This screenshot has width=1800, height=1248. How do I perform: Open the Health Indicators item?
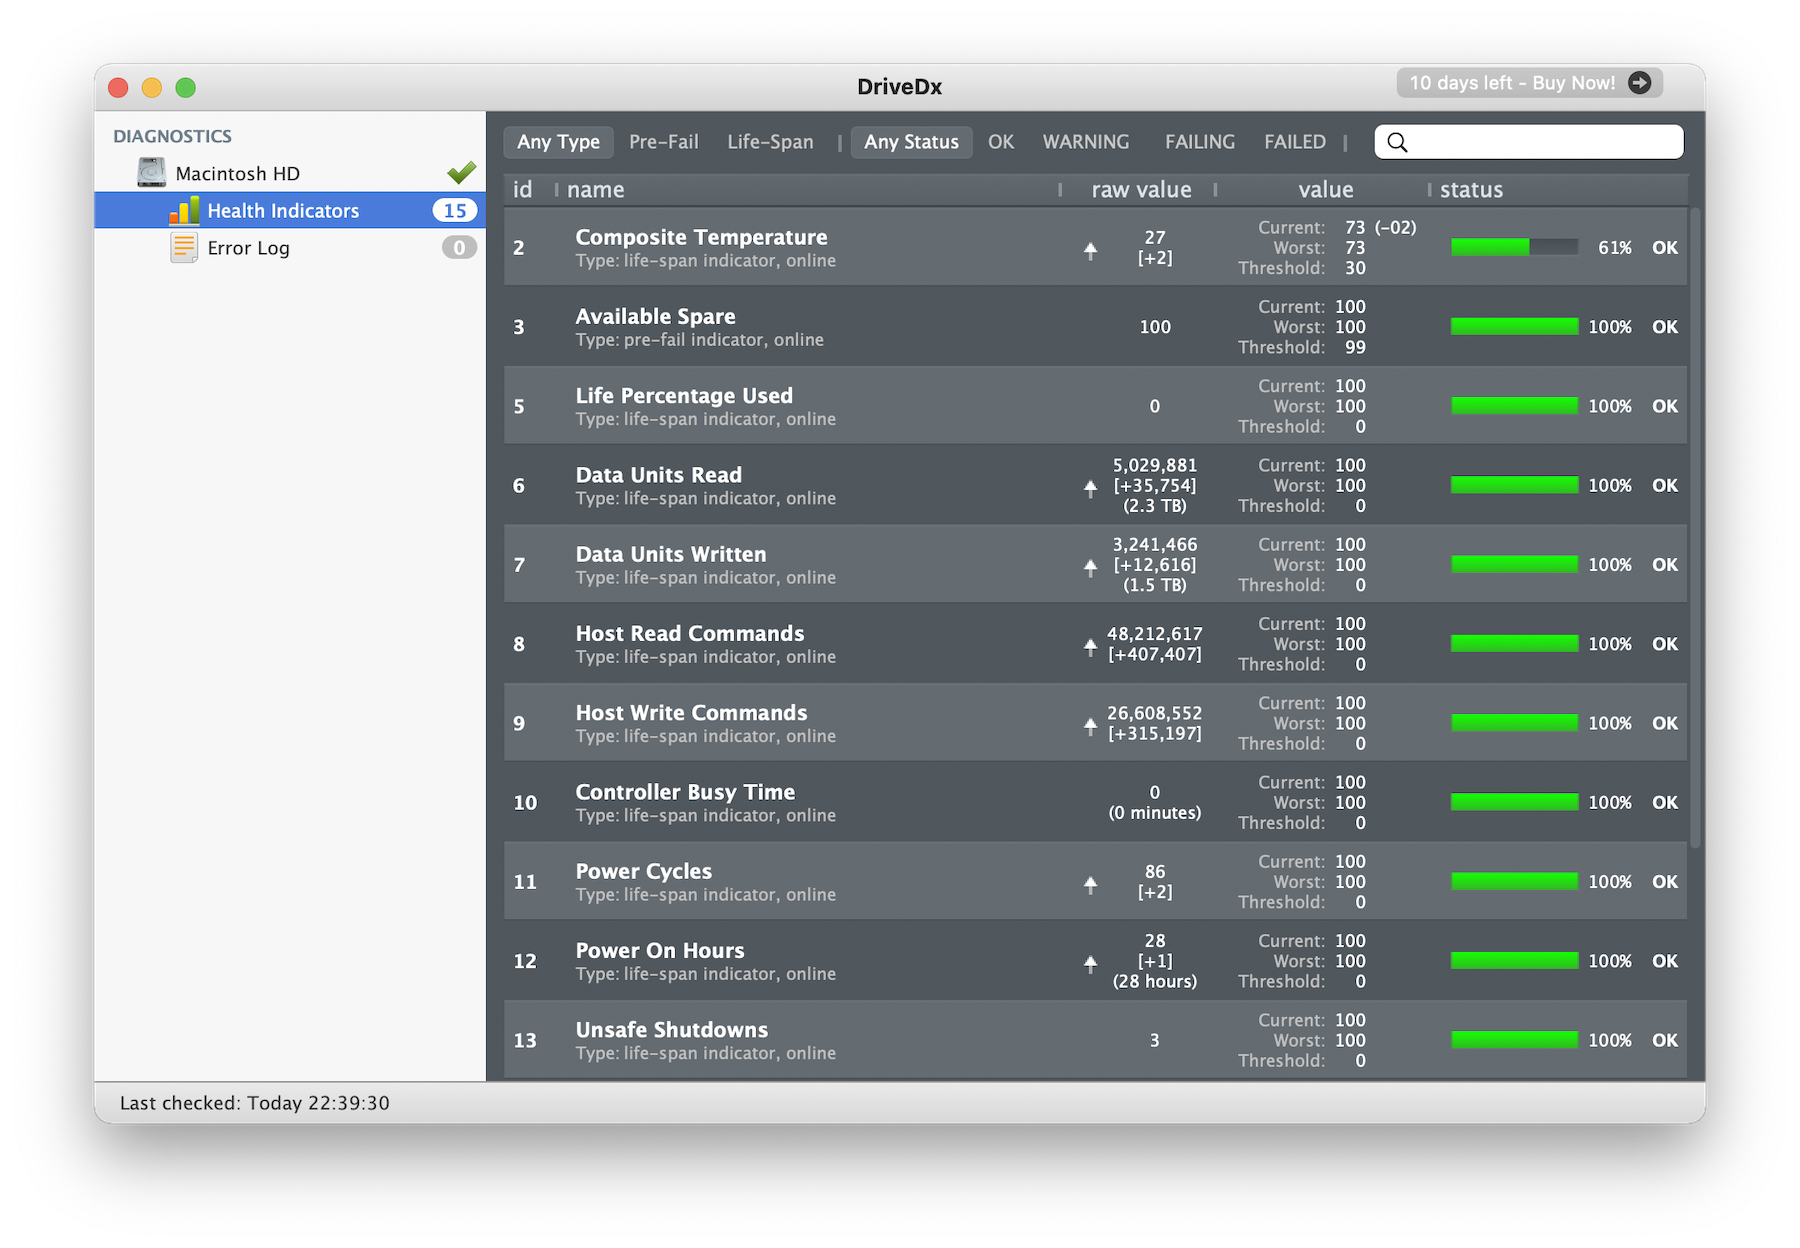point(290,210)
